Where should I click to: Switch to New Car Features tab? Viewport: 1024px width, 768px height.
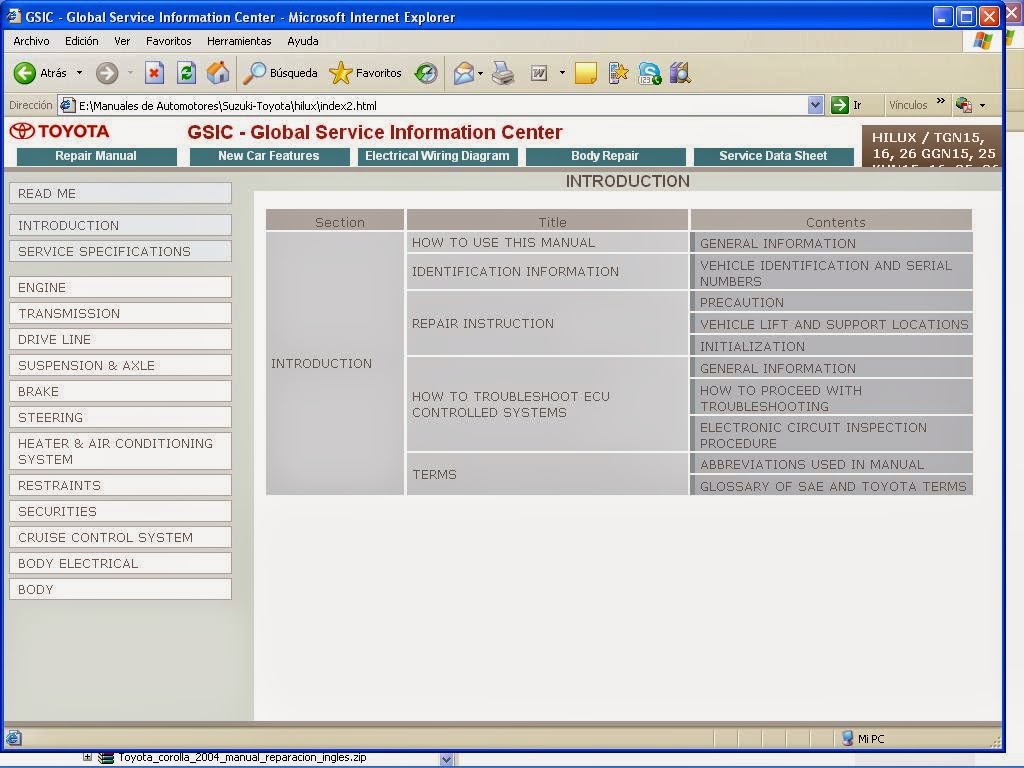point(269,156)
